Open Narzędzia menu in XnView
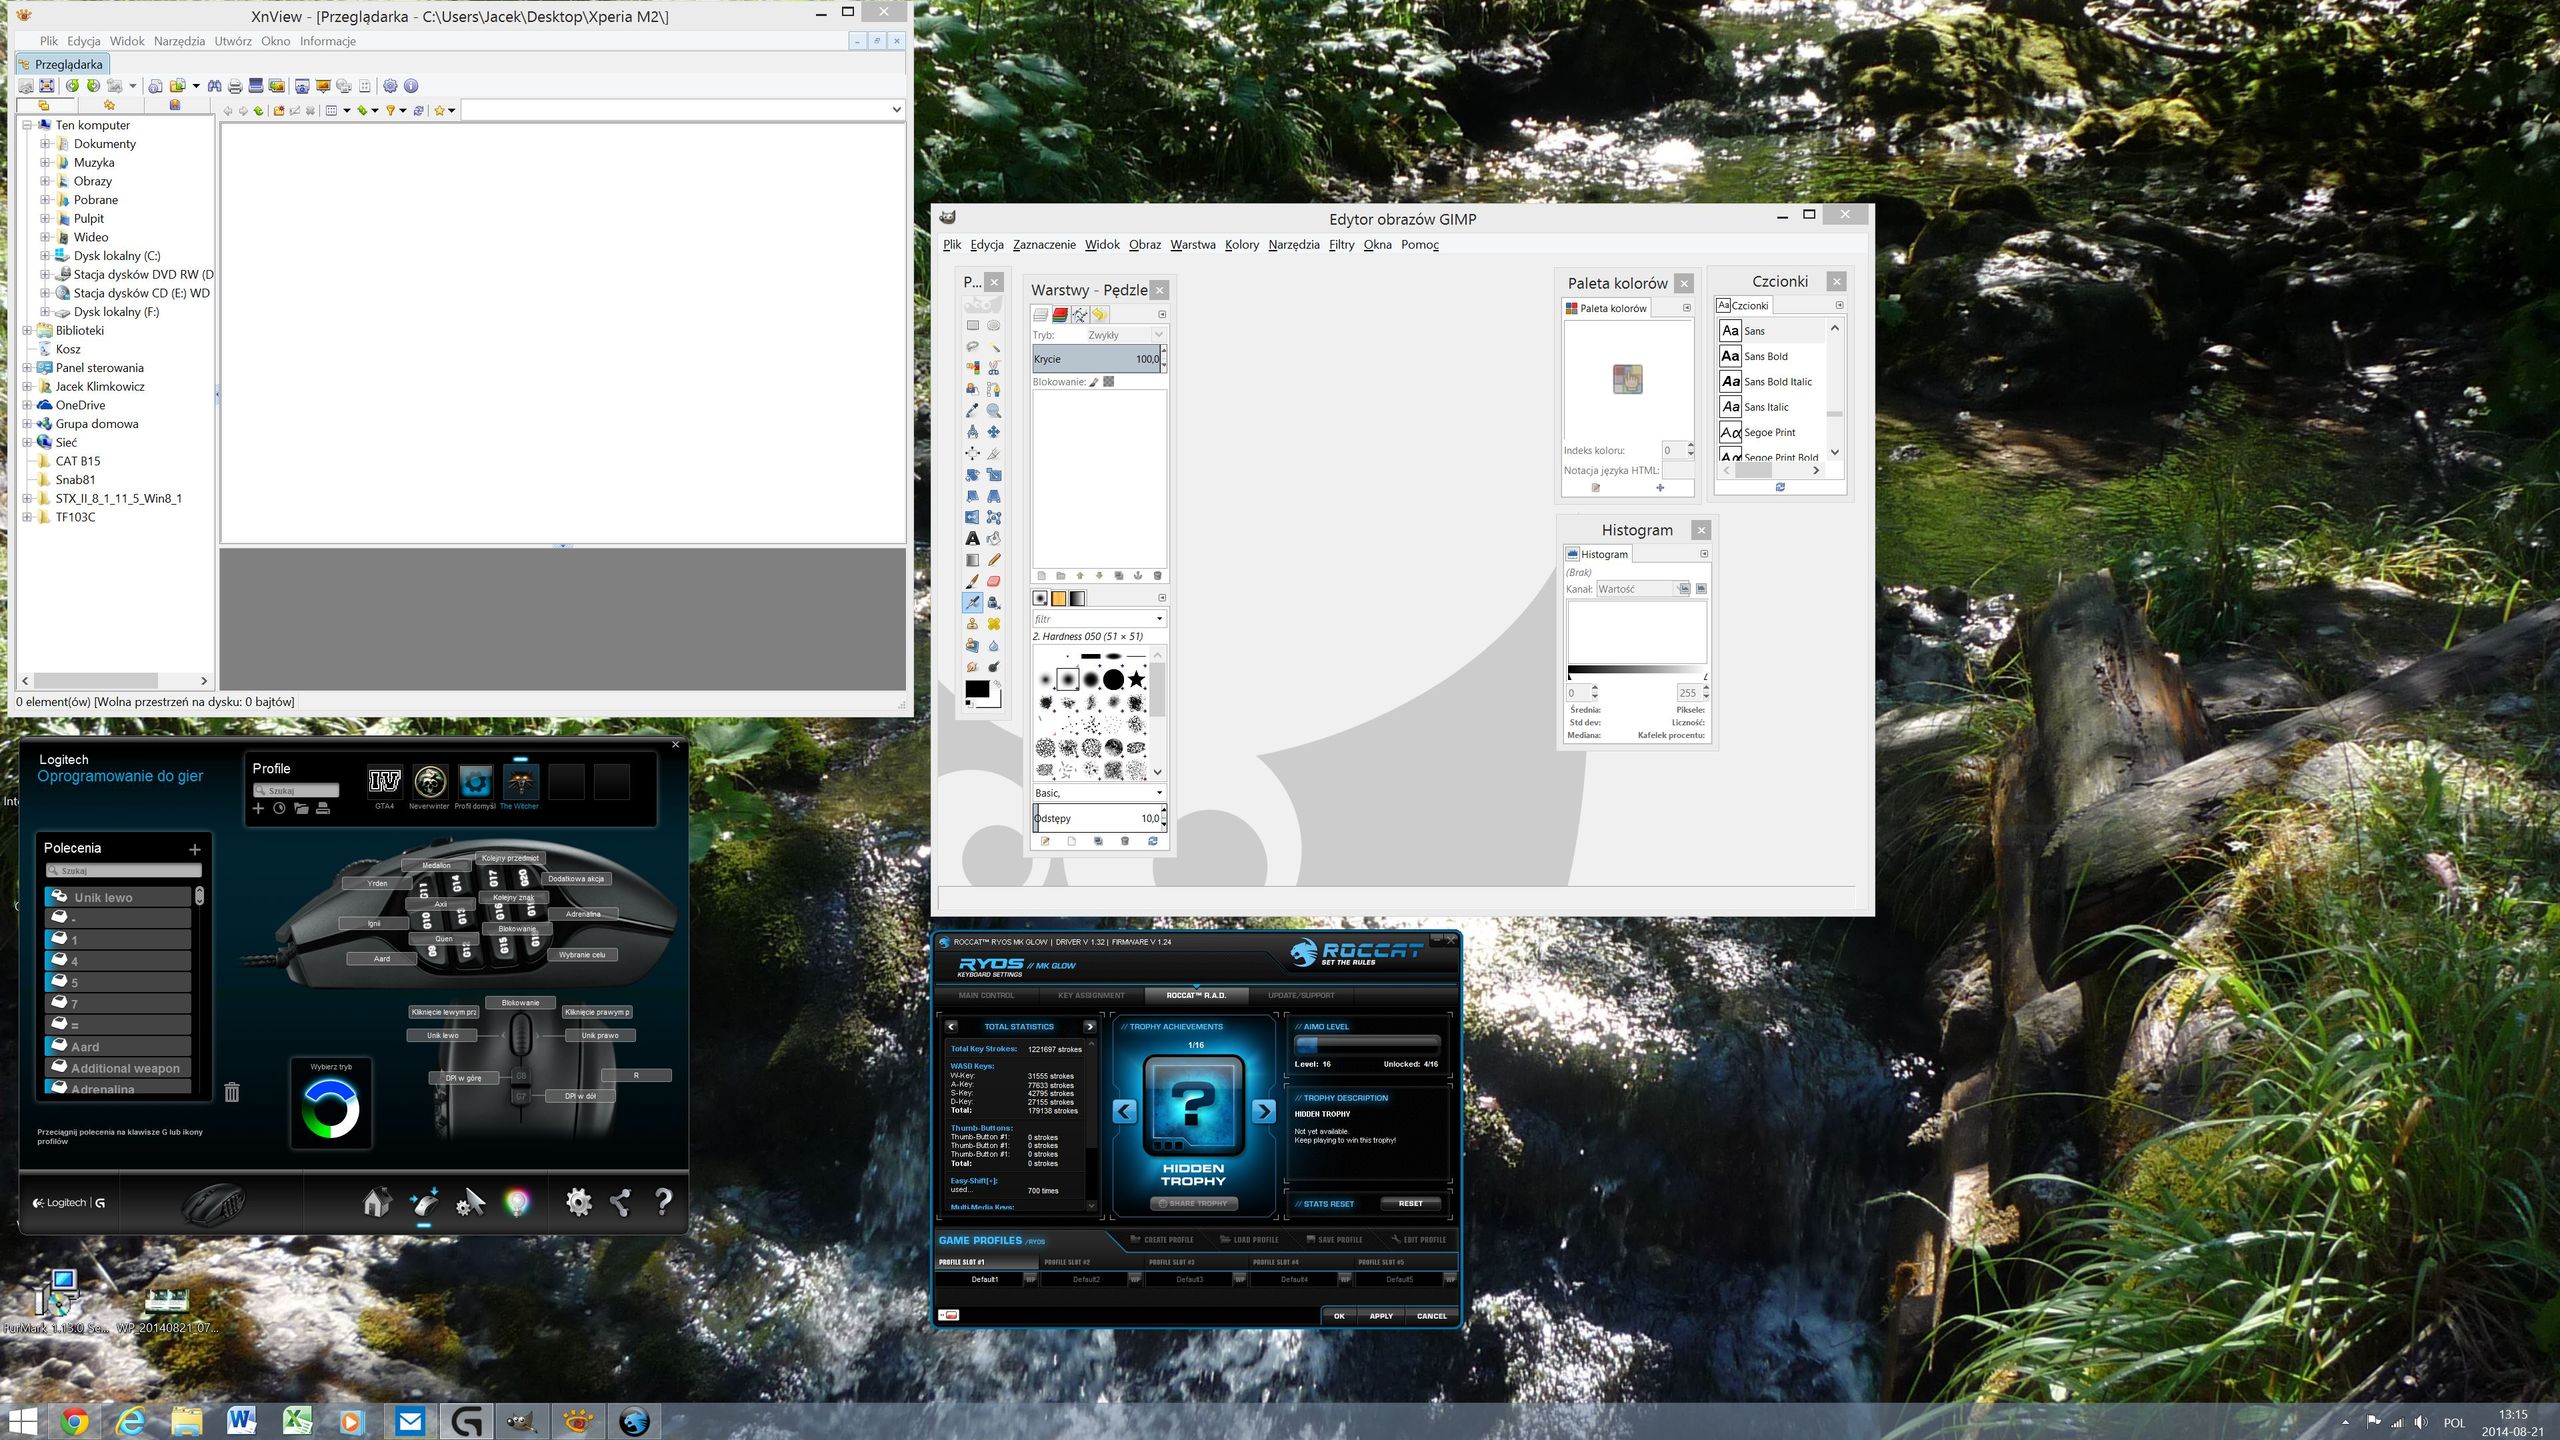Screen dimensions: 2560x1440 (x=179, y=41)
